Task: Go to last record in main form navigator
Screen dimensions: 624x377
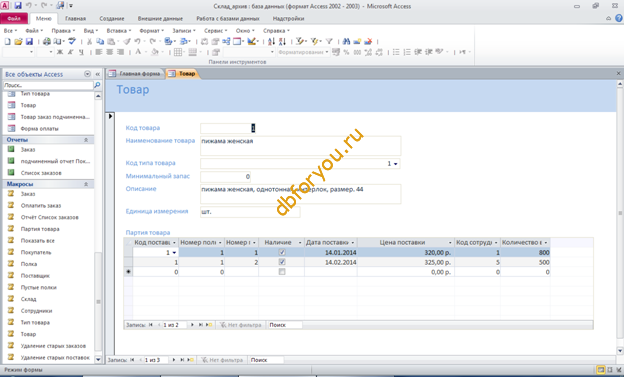Action: [x=182, y=360]
